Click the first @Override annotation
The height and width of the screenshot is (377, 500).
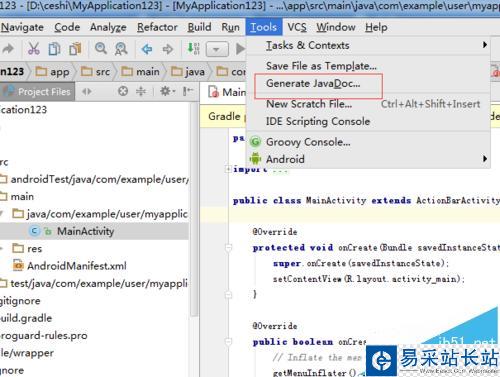click(275, 232)
